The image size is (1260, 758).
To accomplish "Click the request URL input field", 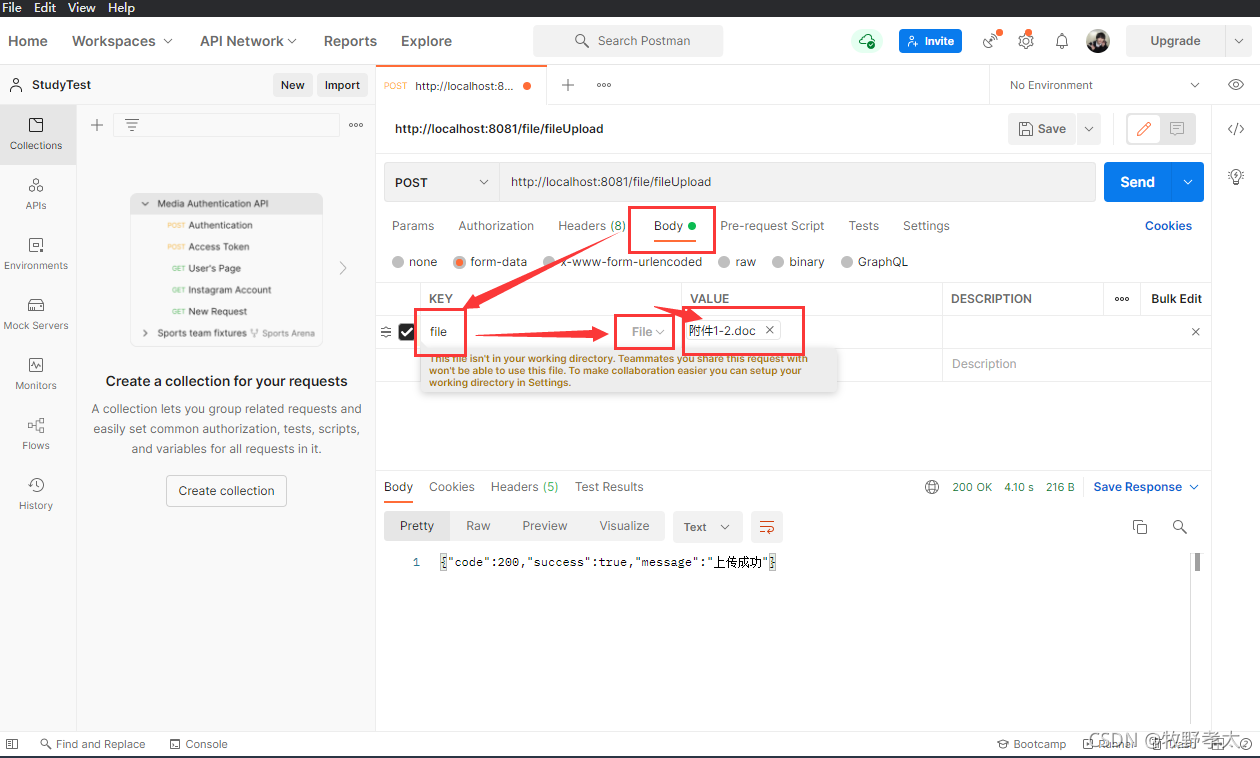I will (798, 182).
